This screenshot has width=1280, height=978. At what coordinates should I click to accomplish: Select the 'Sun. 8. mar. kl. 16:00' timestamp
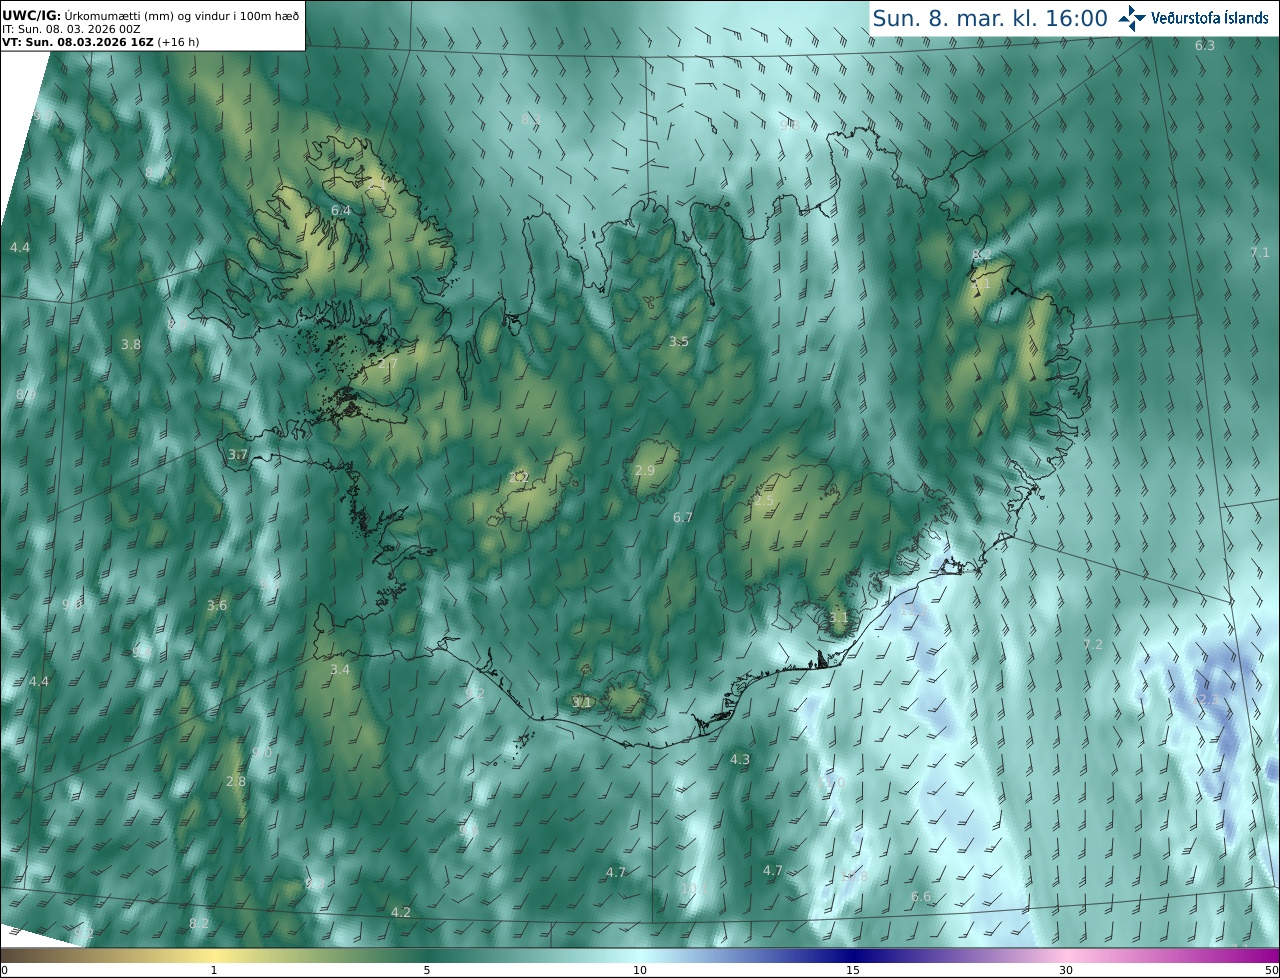(x=990, y=18)
